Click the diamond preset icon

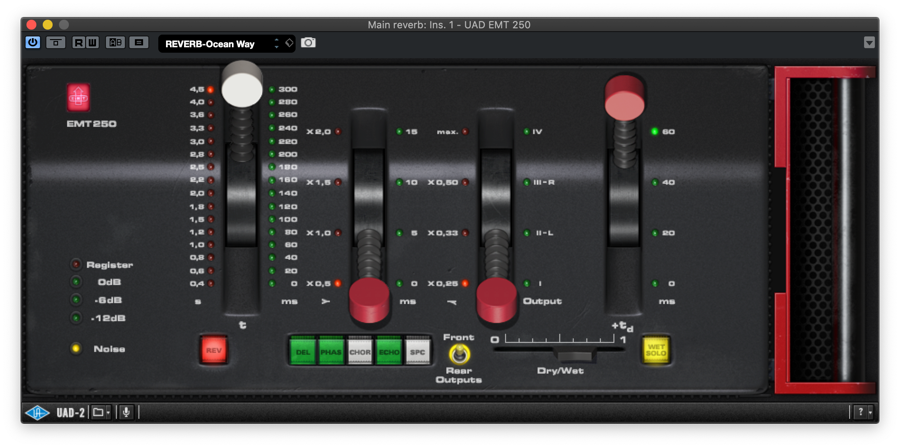point(289,43)
